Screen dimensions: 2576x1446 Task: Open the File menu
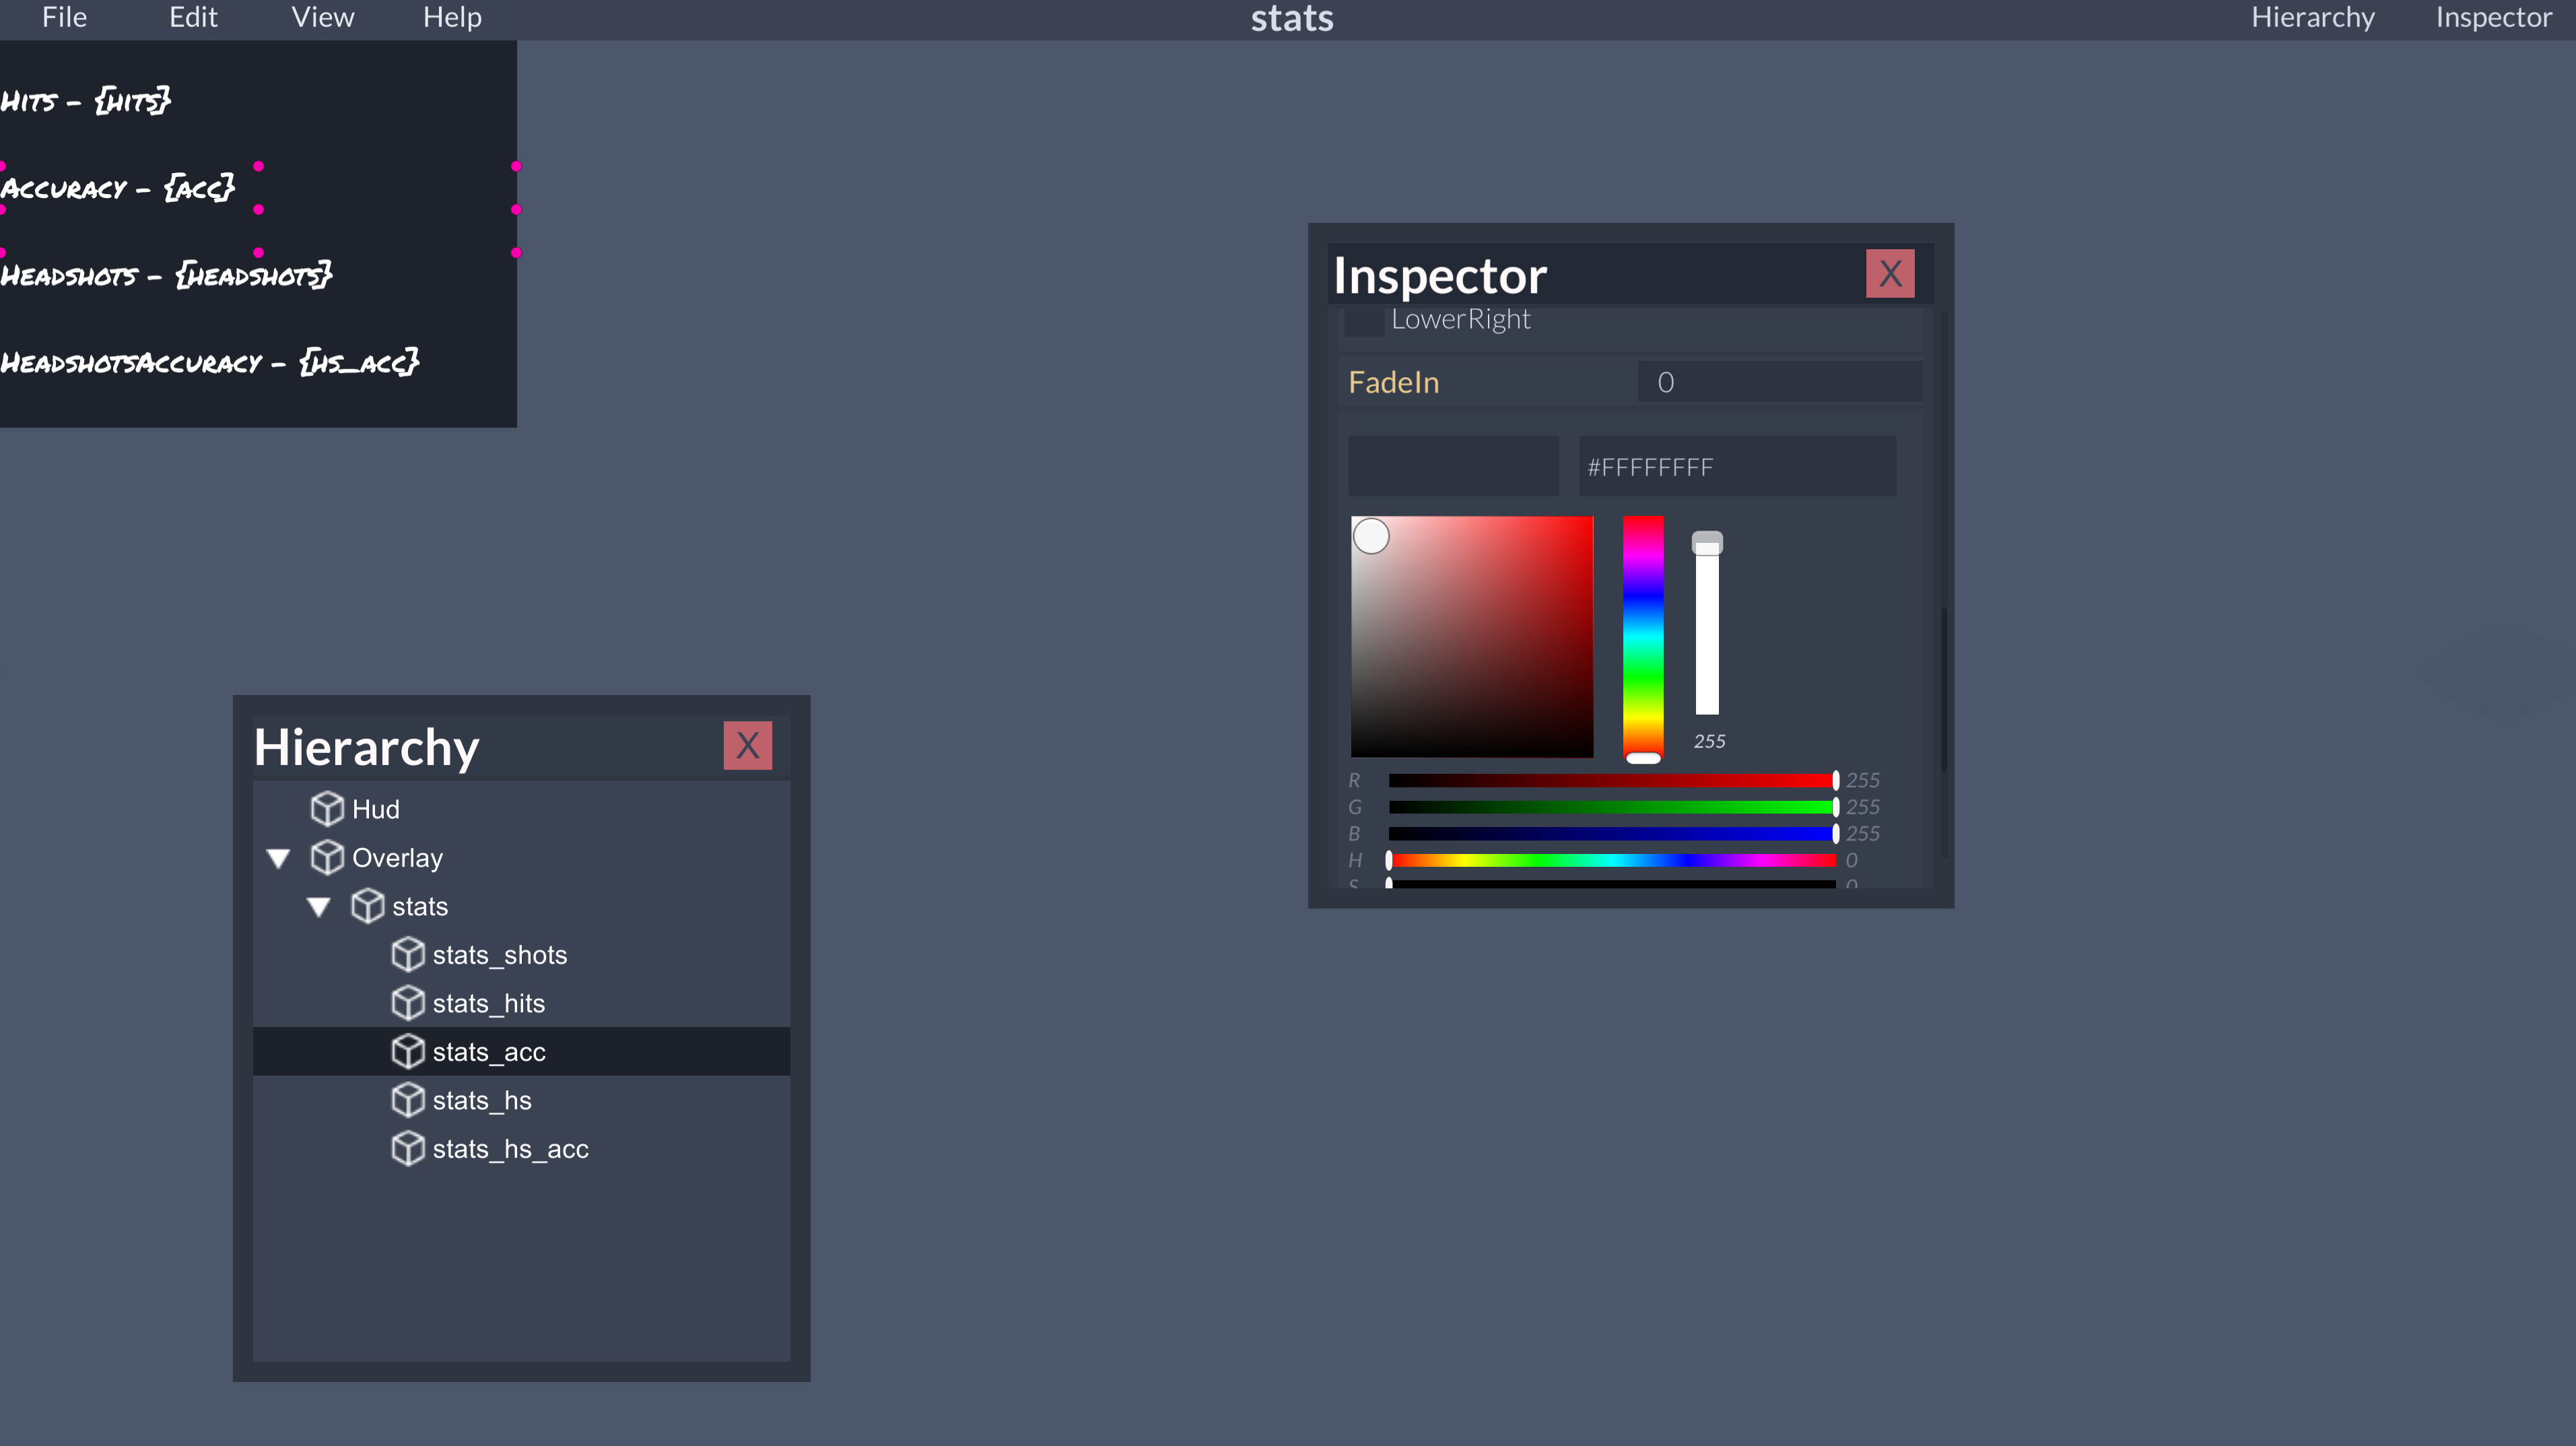[64, 18]
